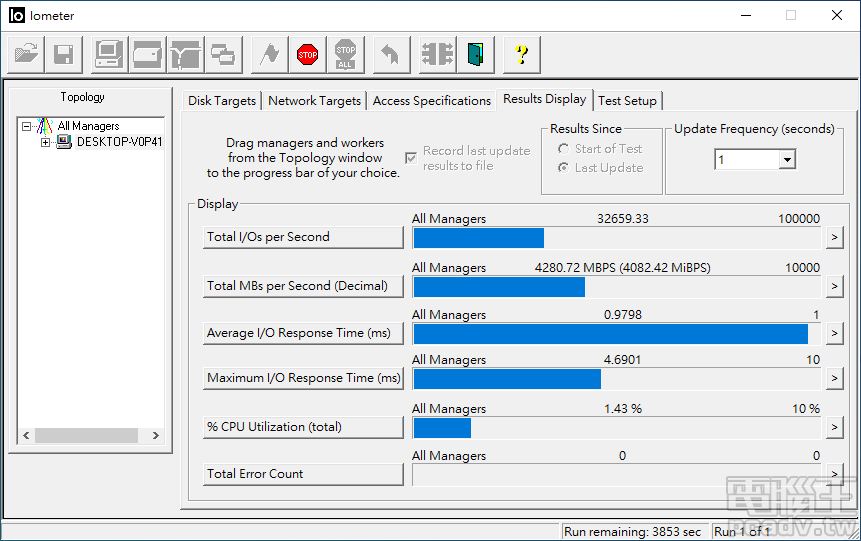This screenshot has height=541, width=861.
Task: Start new manager computer icon
Action: point(109,54)
